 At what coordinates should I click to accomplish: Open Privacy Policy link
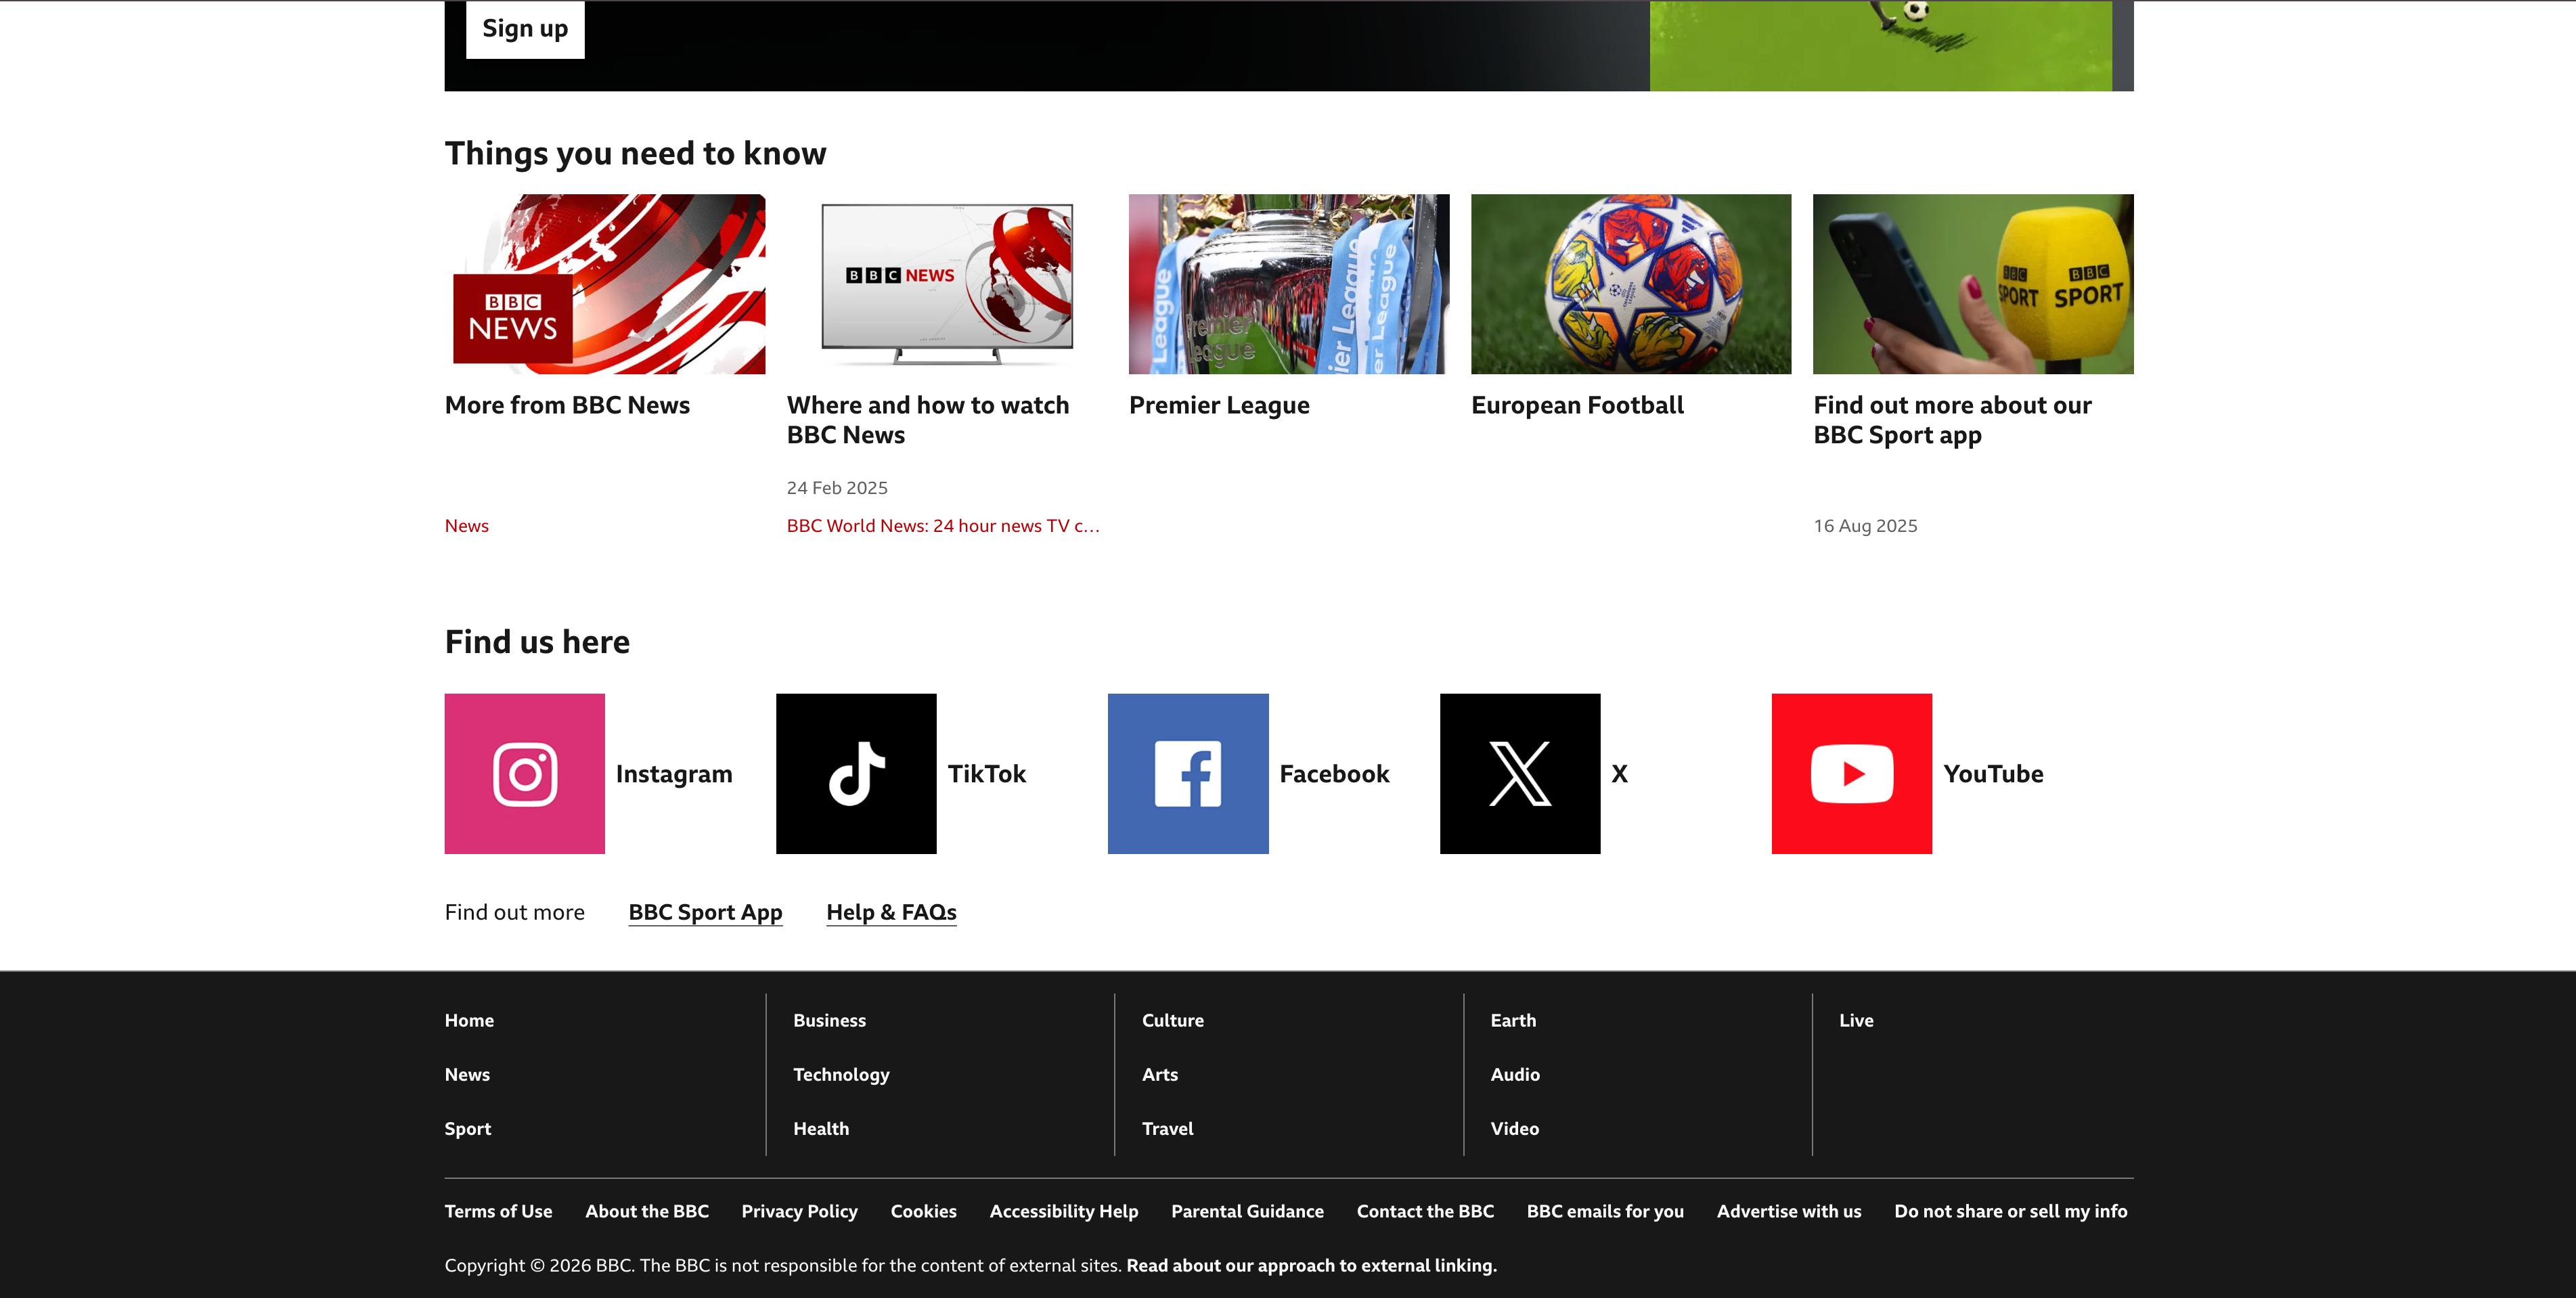[799, 1211]
